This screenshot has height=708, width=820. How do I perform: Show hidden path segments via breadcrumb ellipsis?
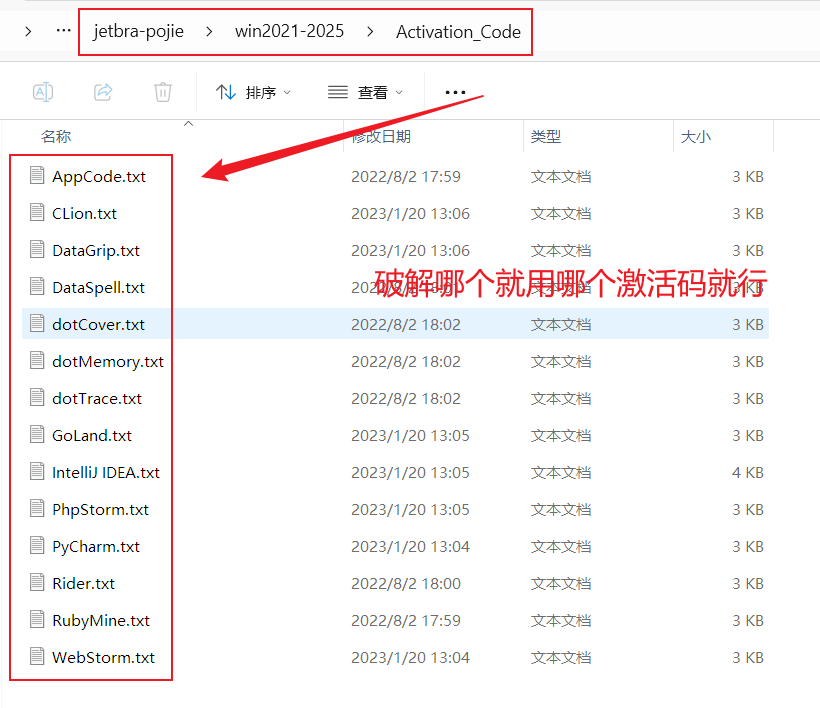(64, 31)
